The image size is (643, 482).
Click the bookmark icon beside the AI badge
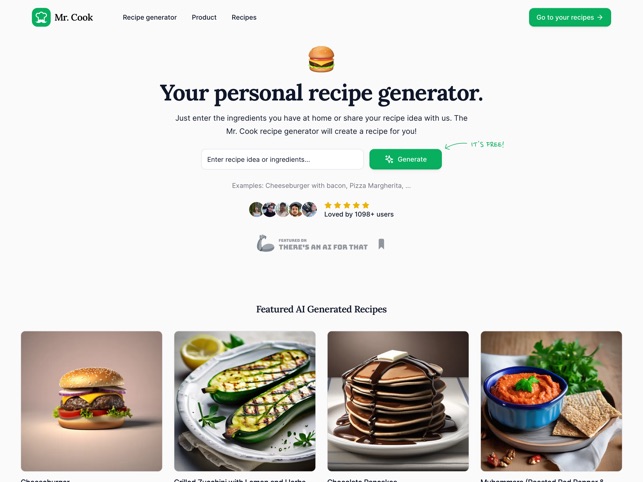pyautogui.click(x=381, y=244)
